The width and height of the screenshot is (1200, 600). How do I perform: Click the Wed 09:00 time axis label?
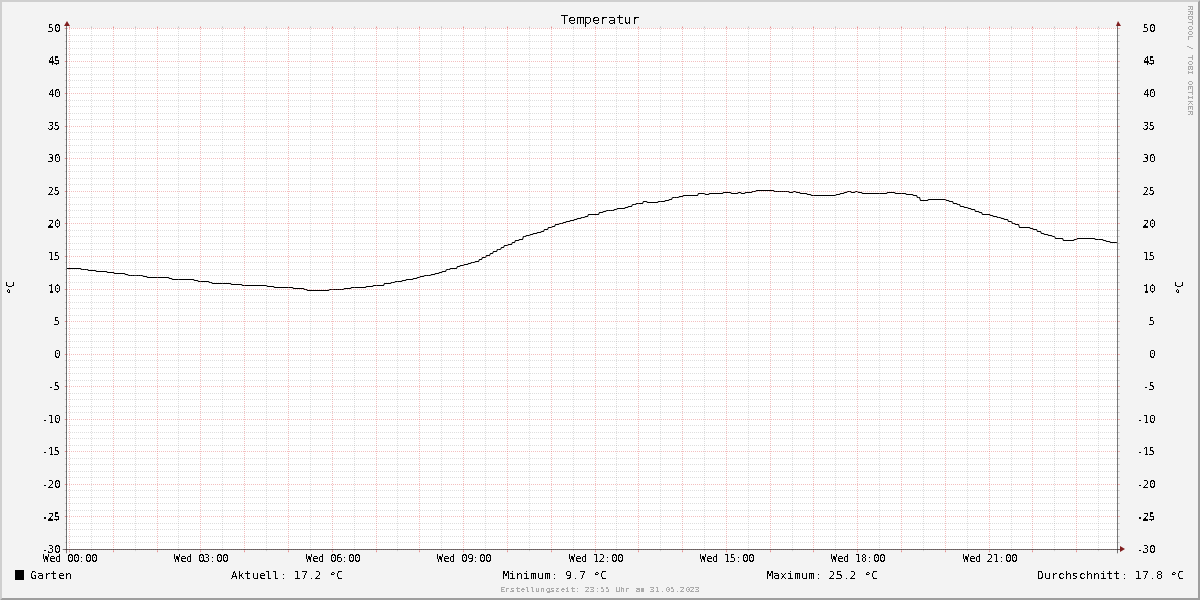pos(464,558)
